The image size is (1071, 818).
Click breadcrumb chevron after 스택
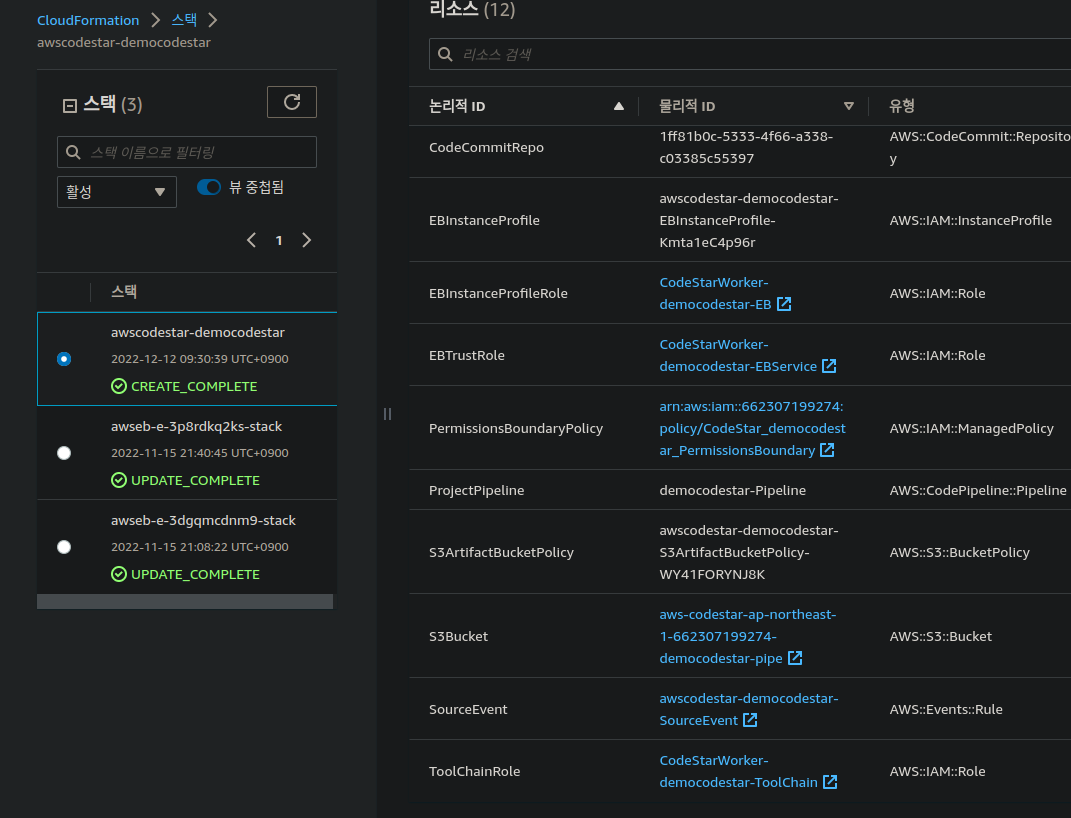pos(213,20)
